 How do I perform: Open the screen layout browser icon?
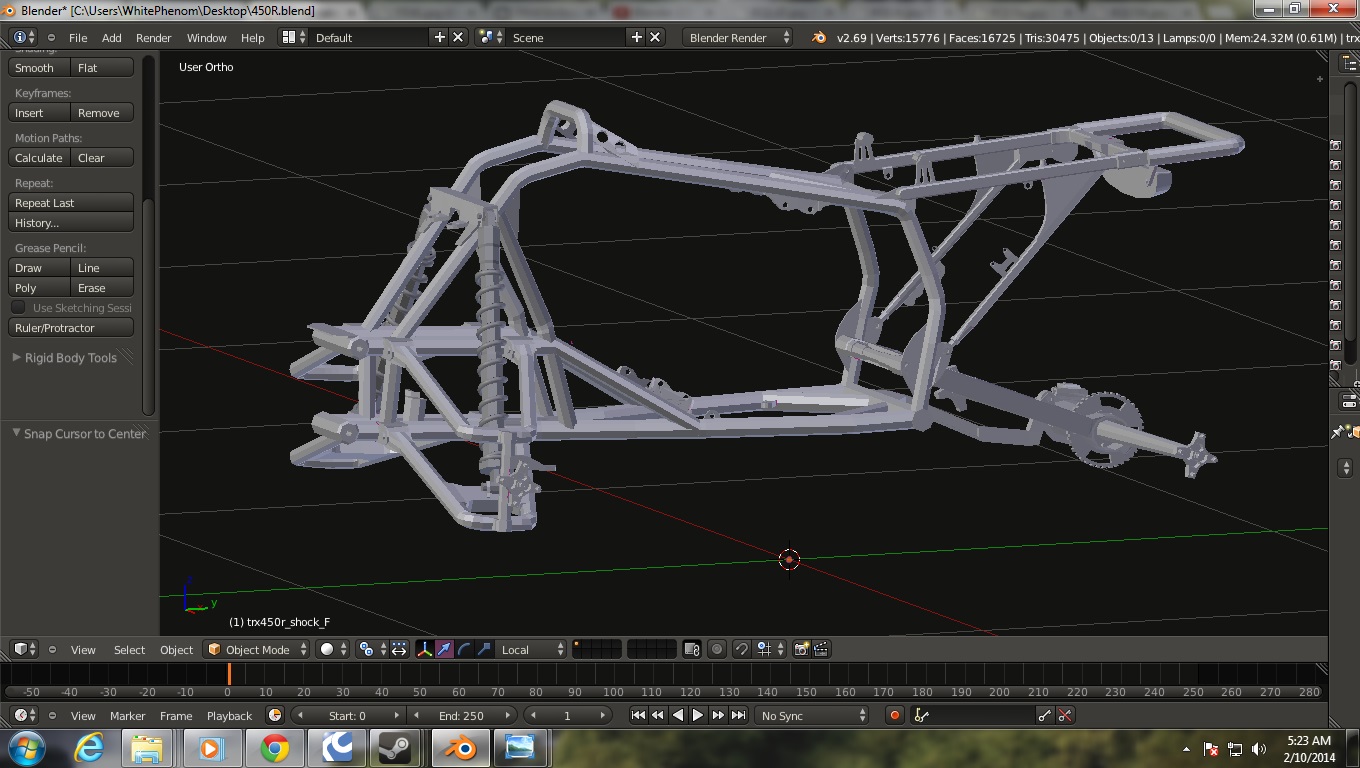(x=293, y=37)
